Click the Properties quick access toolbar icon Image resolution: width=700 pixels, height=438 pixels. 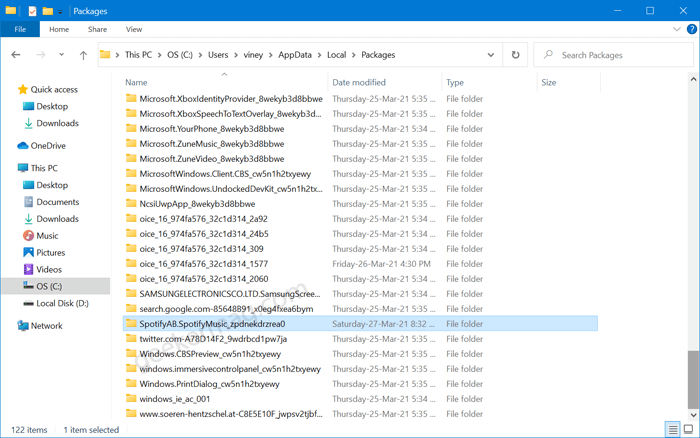[32, 11]
